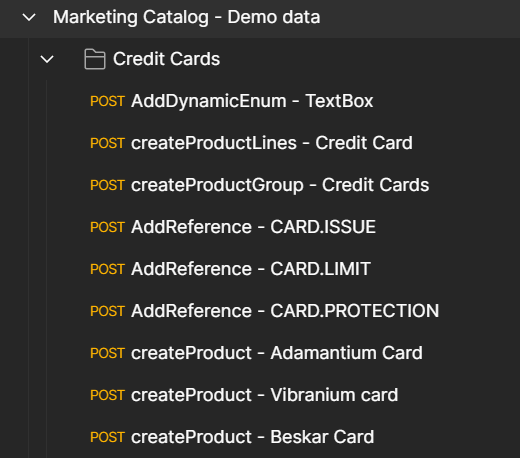Image resolution: width=520 pixels, height=458 pixels.
Task: Click POST badge of AddDynamicEnum request
Action: [x=107, y=101]
